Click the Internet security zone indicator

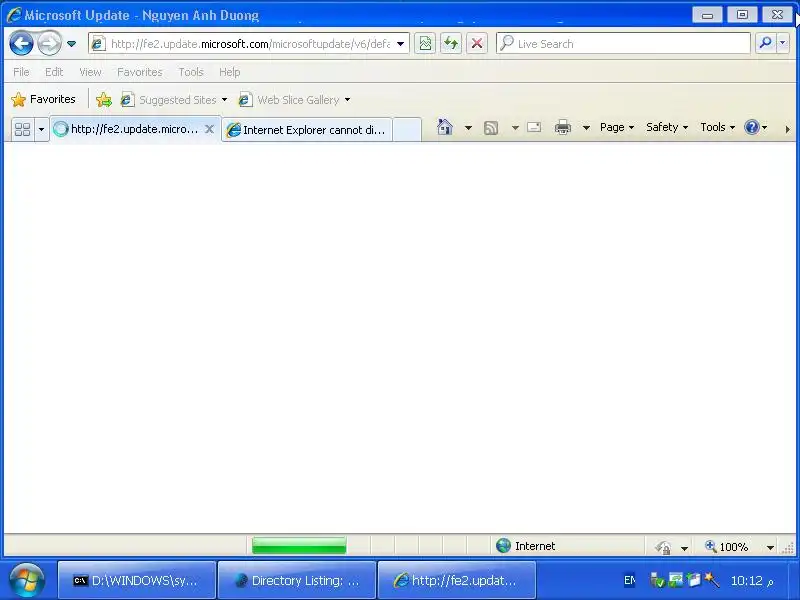tap(526, 546)
